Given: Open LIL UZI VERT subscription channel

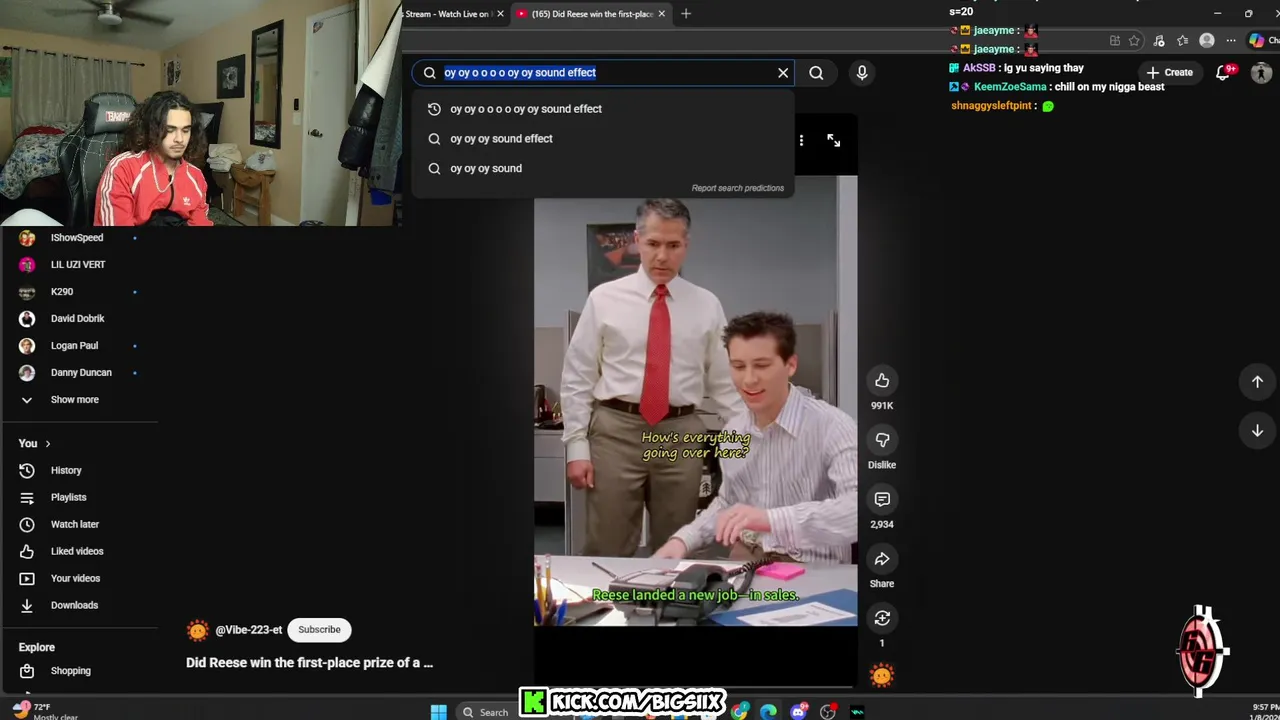Looking at the screenshot, I should (79, 265).
